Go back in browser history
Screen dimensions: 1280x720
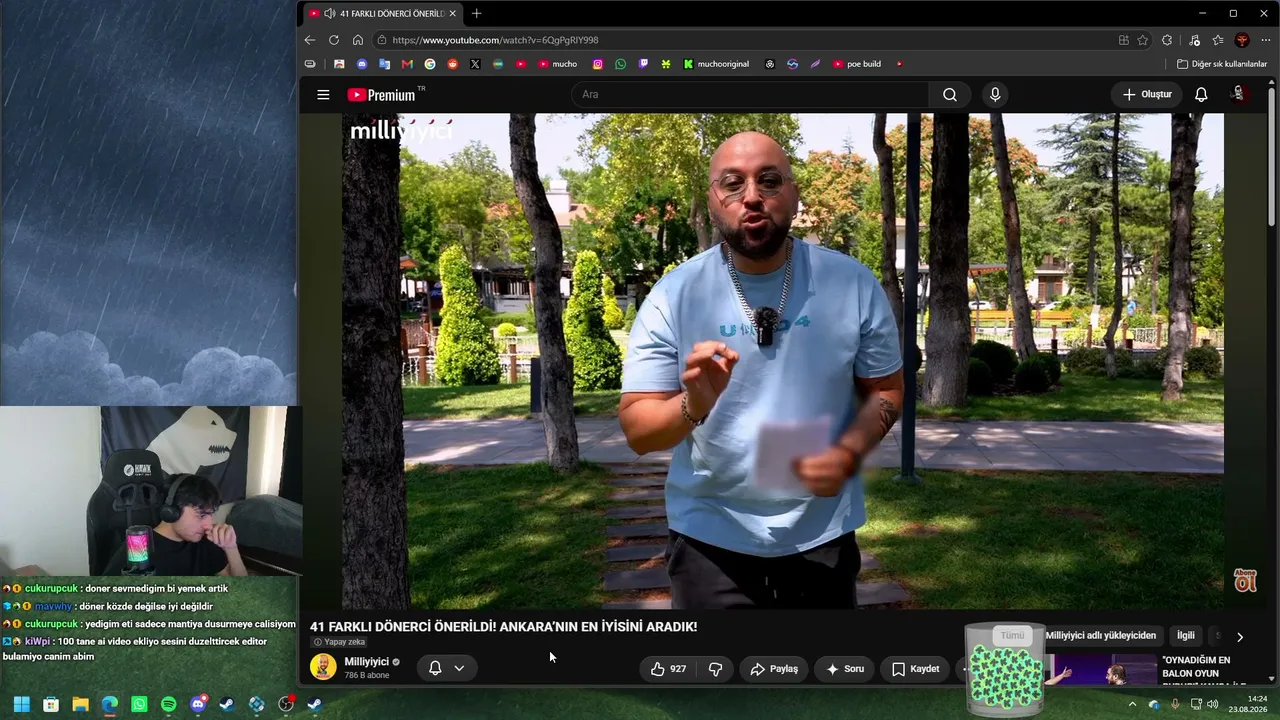[310, 40]
